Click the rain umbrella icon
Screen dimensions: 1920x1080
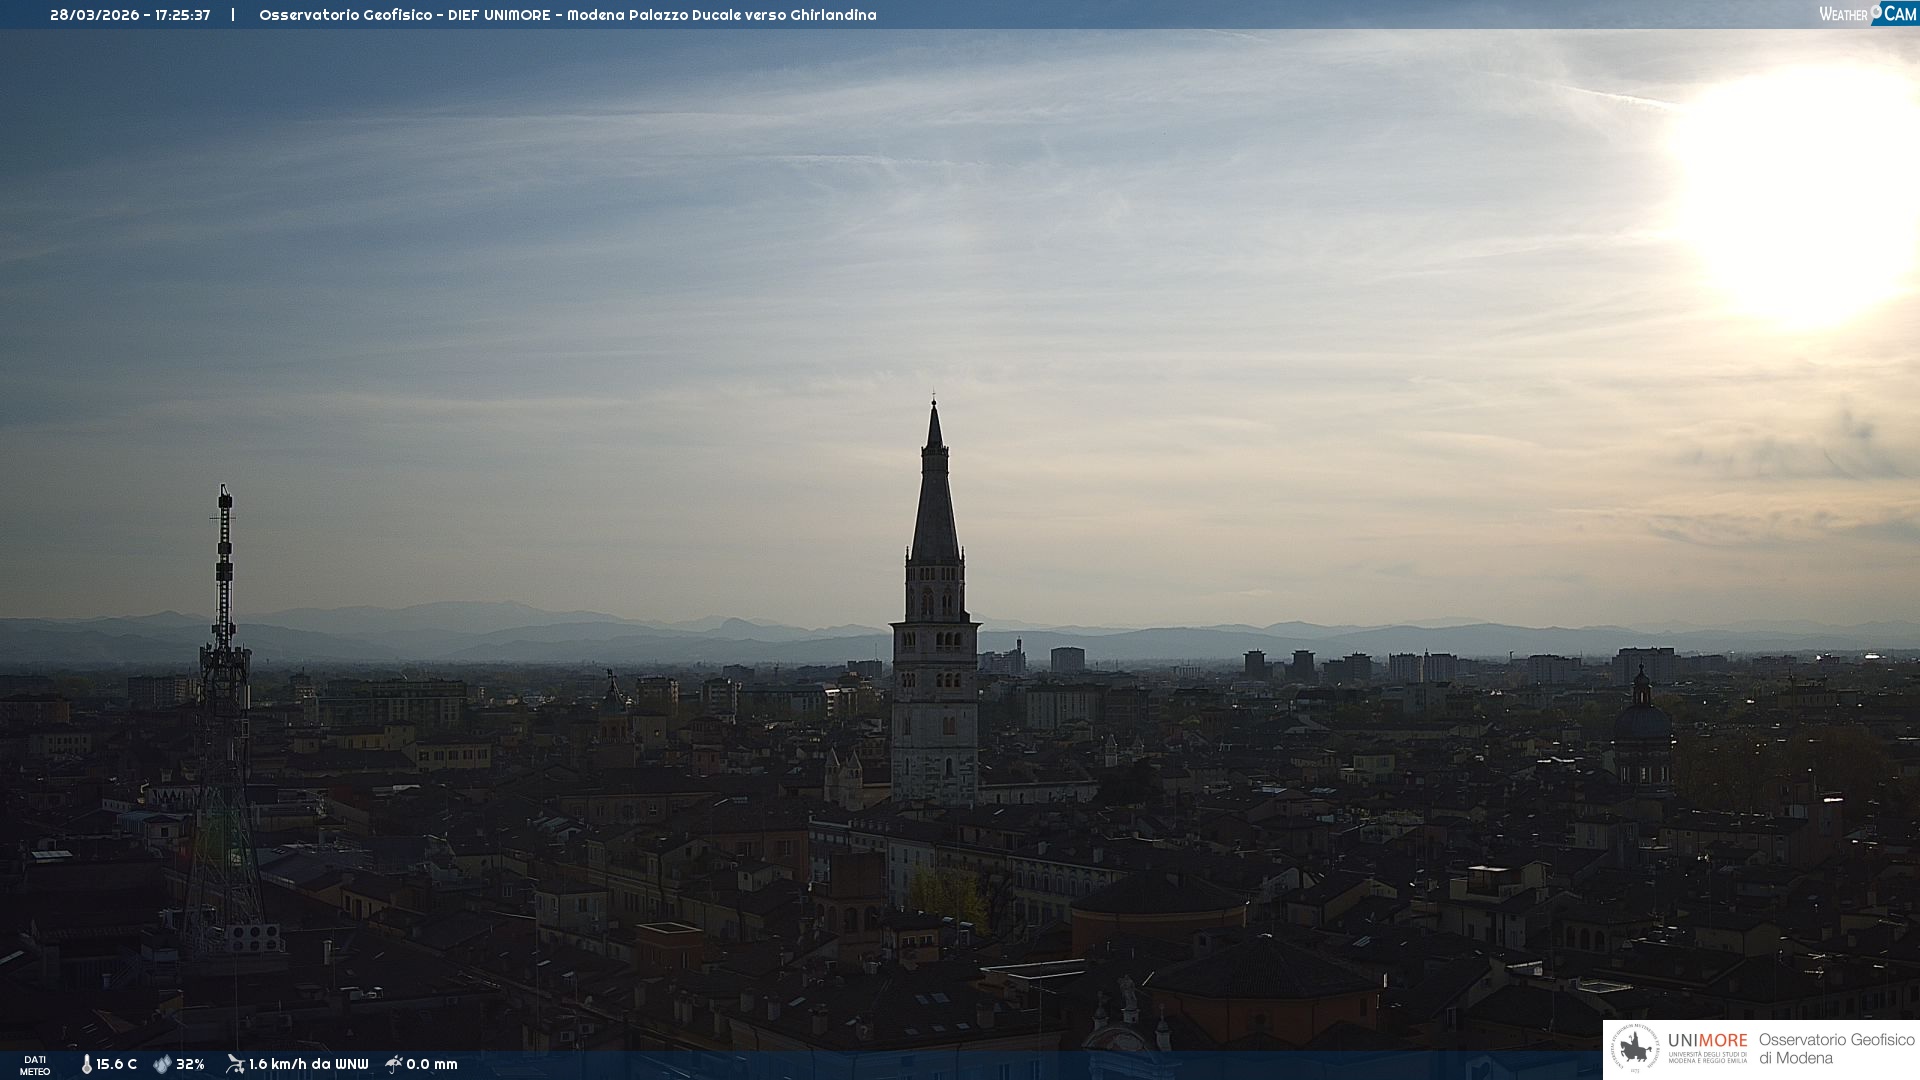point(394,1064)
